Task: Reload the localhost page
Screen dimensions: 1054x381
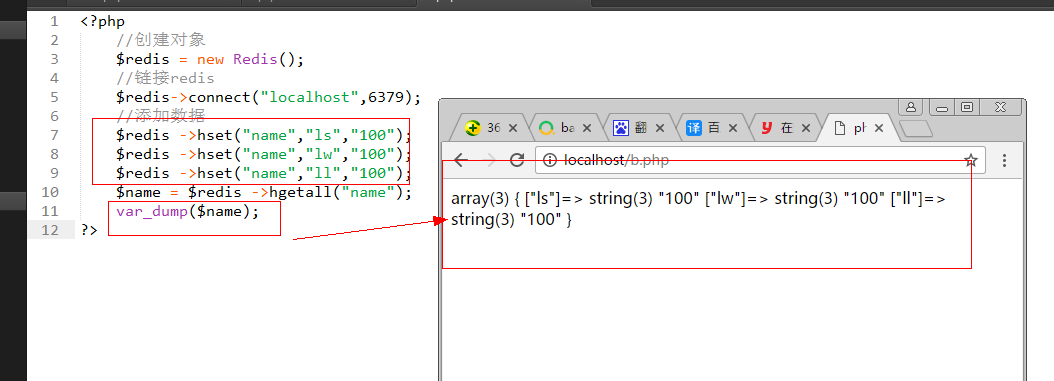Action: (517, 160)
